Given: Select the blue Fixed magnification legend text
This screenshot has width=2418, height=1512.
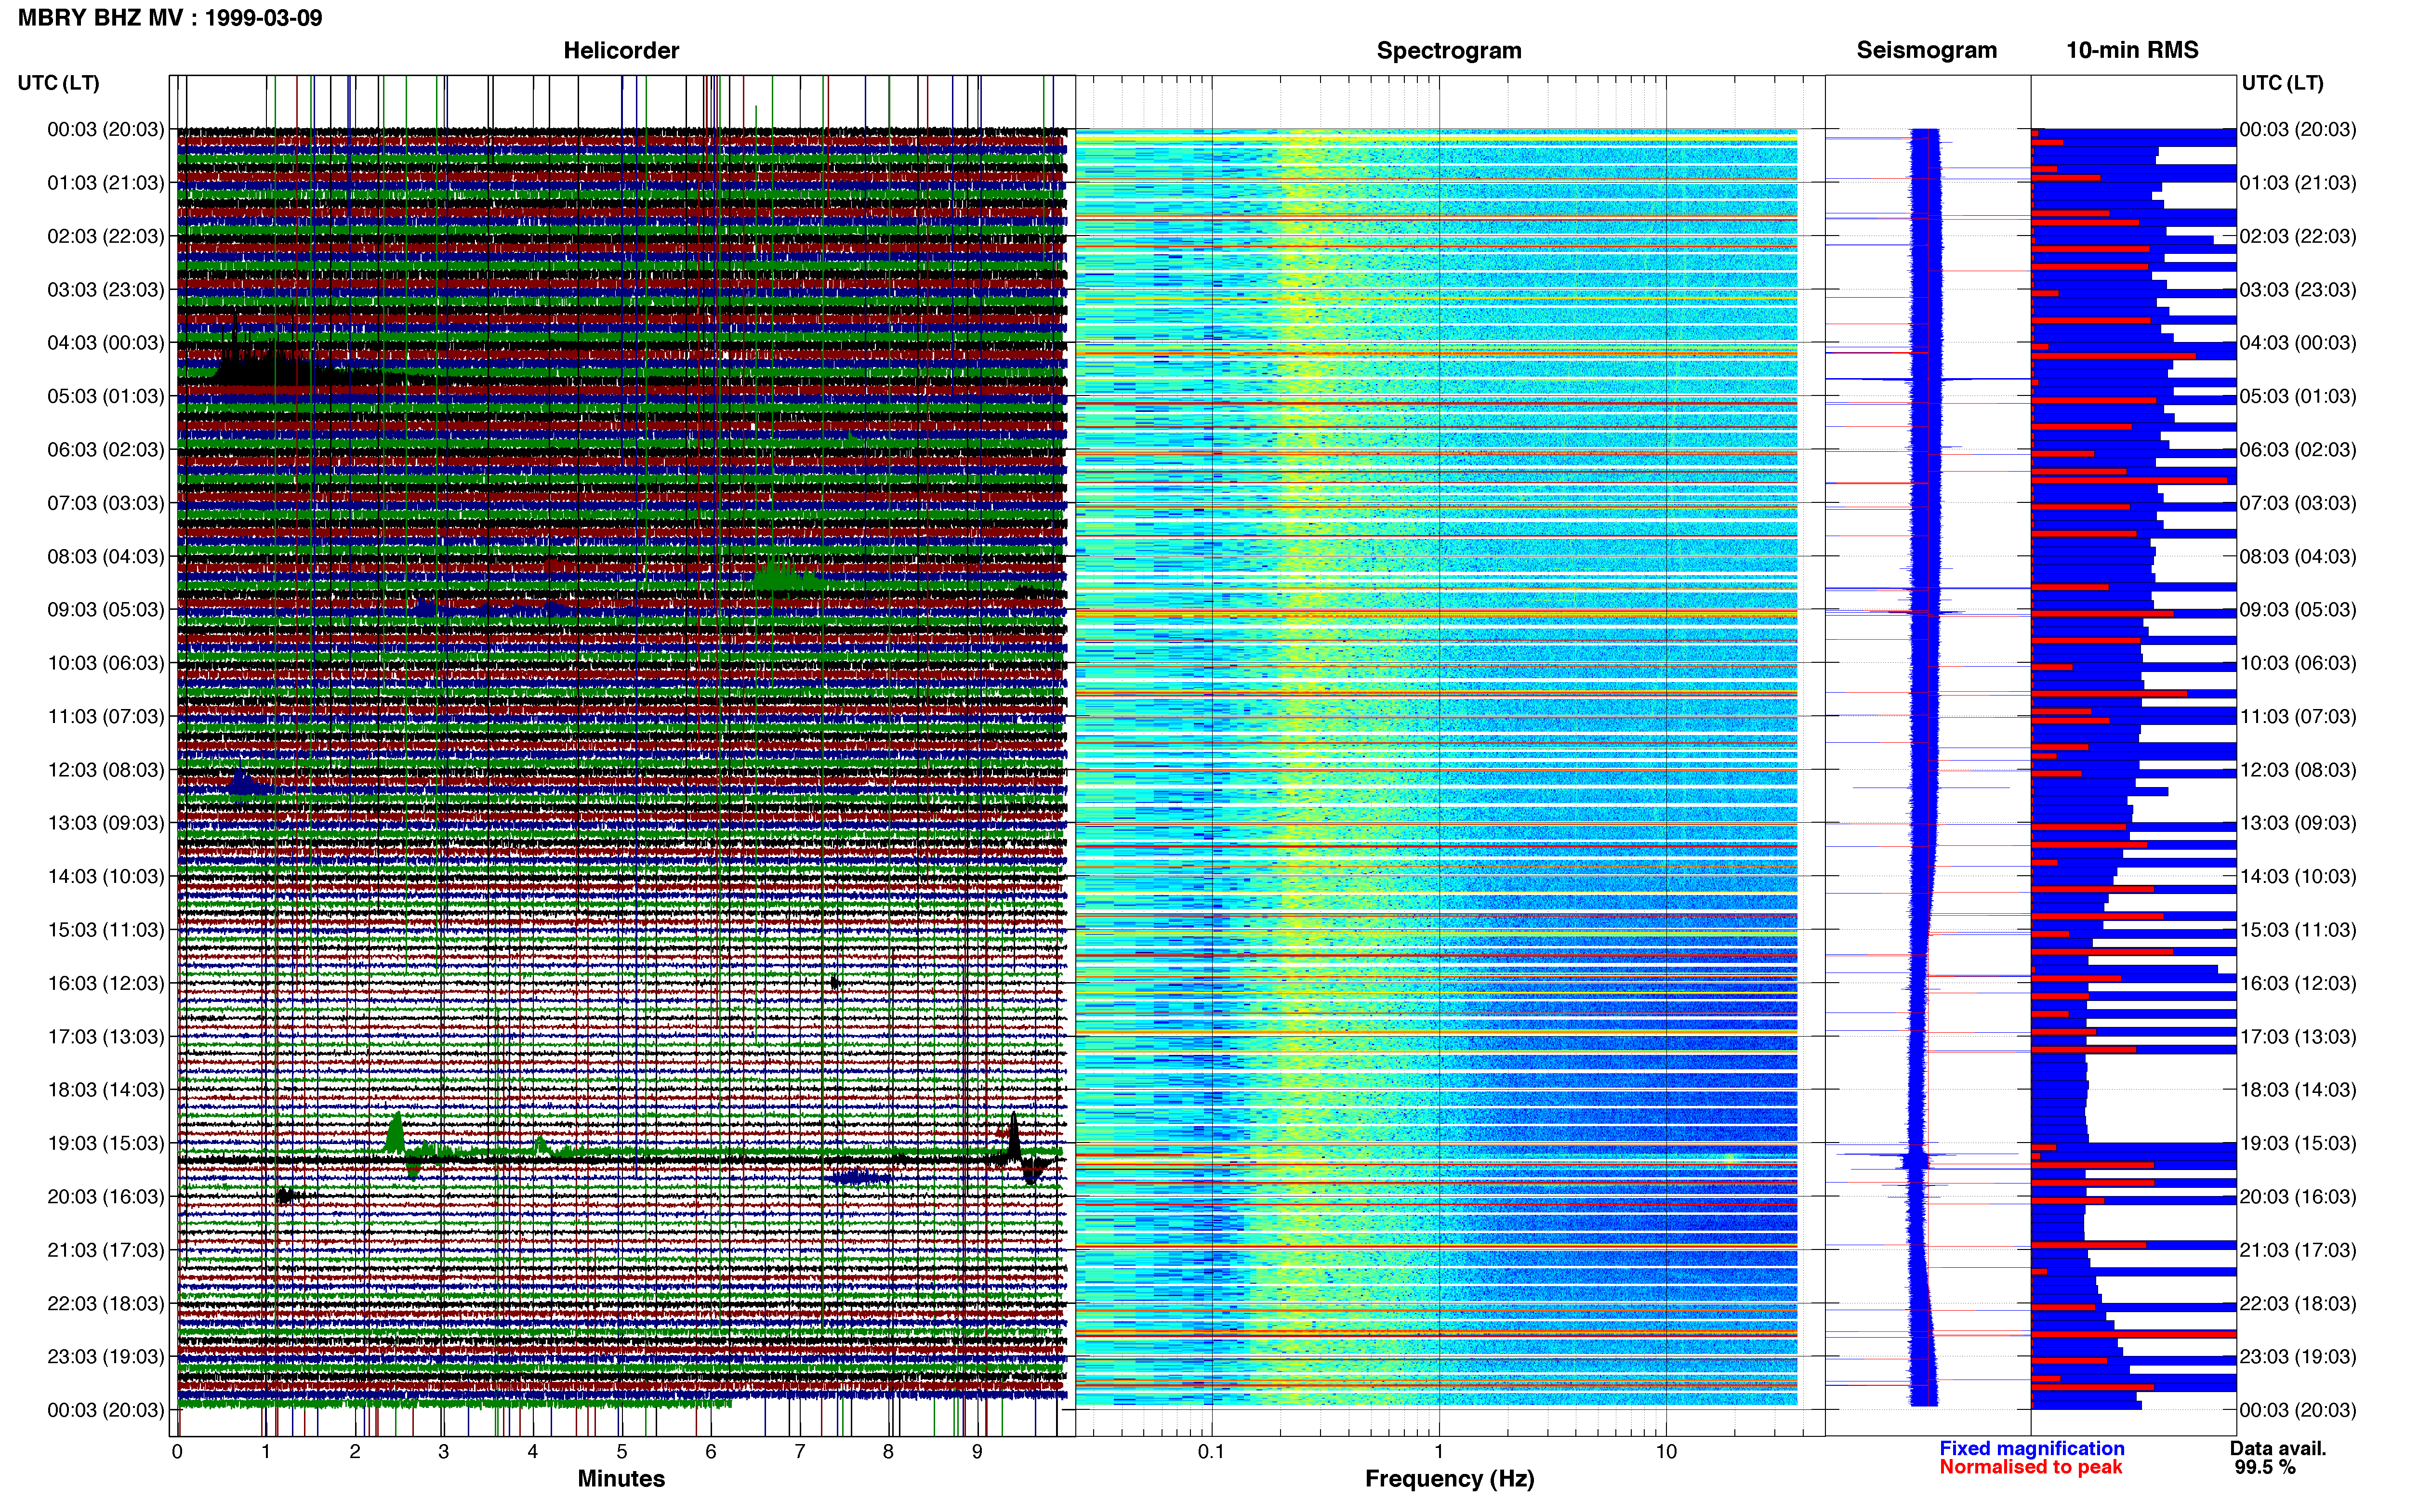Looking at the screenshot, I should pos(2031,1448).
